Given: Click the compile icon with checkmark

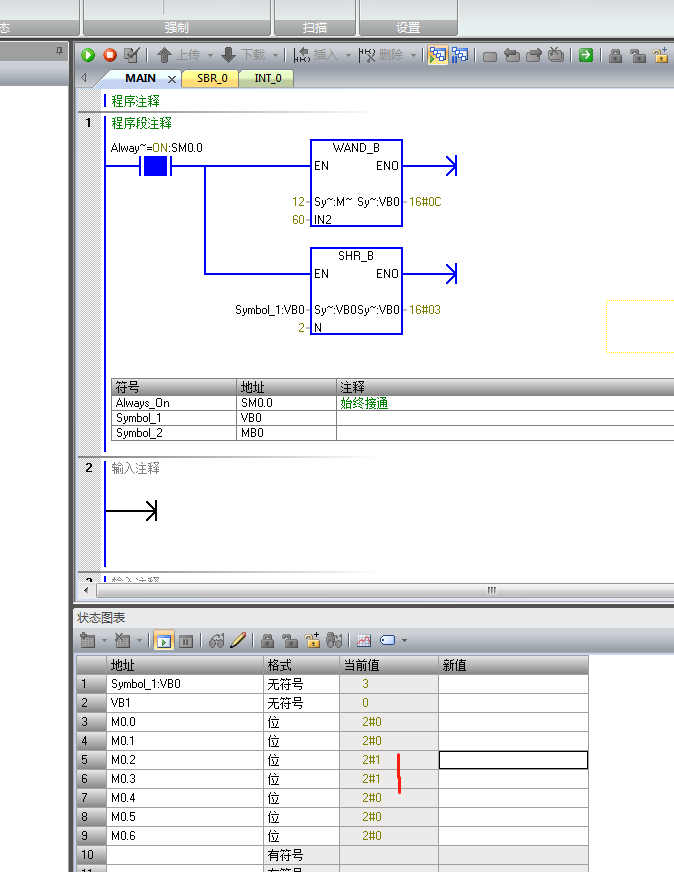Looking at the screenshot, I should [131, 55].
